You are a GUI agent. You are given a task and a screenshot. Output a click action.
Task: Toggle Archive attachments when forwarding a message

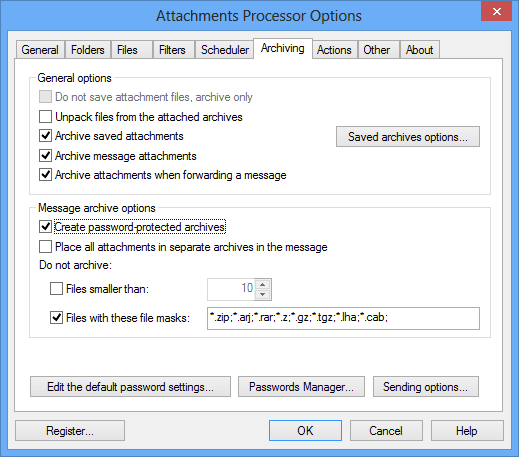[45, 175]
